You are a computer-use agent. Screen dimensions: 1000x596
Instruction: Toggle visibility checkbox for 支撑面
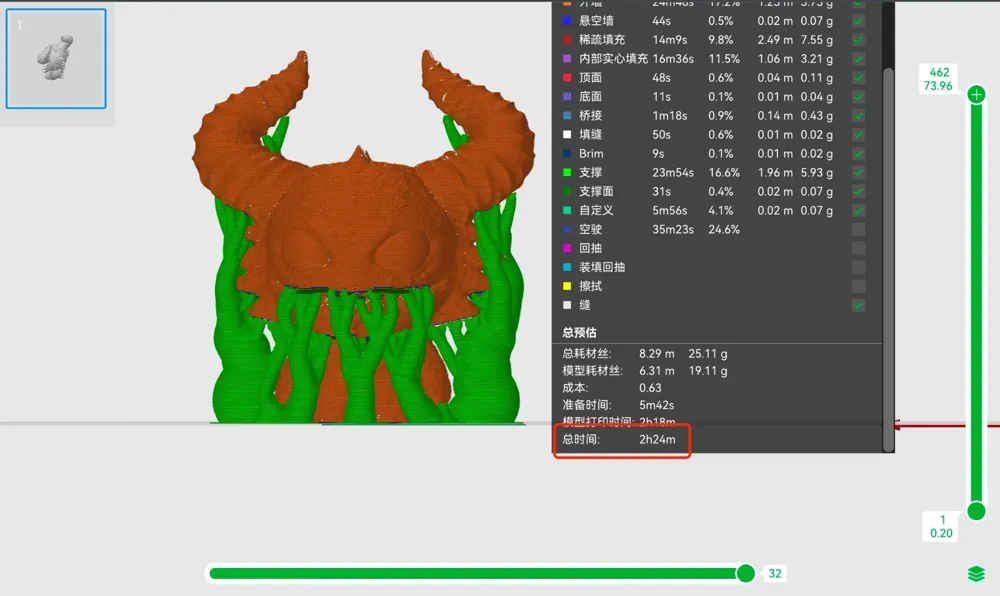pos(858,191)
